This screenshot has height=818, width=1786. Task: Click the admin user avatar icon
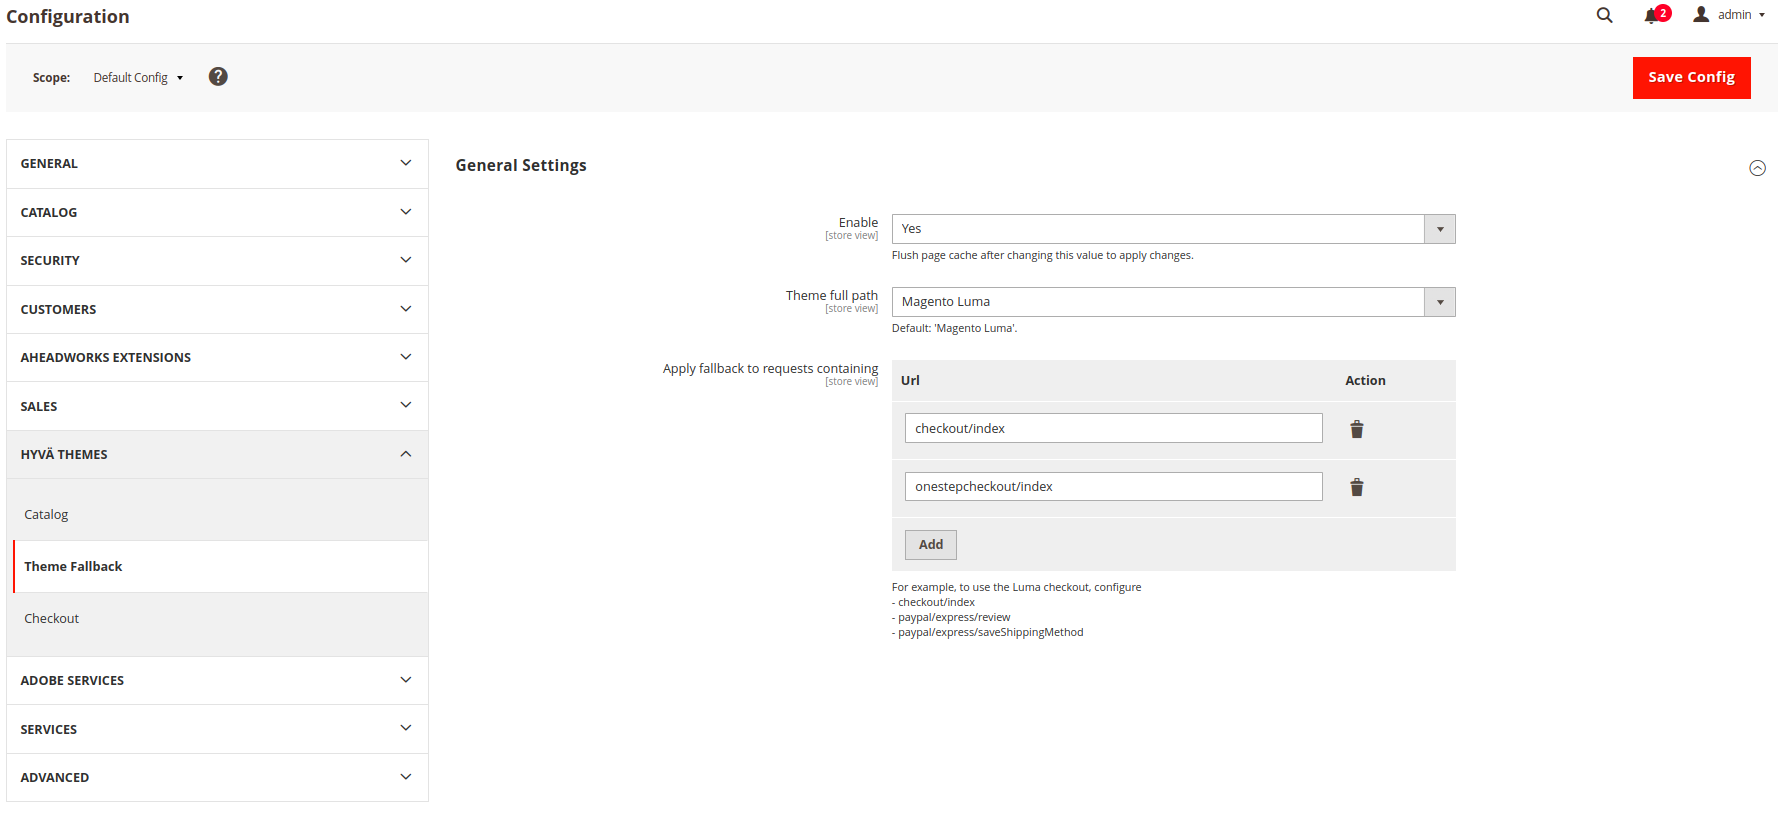(1701, 14)
